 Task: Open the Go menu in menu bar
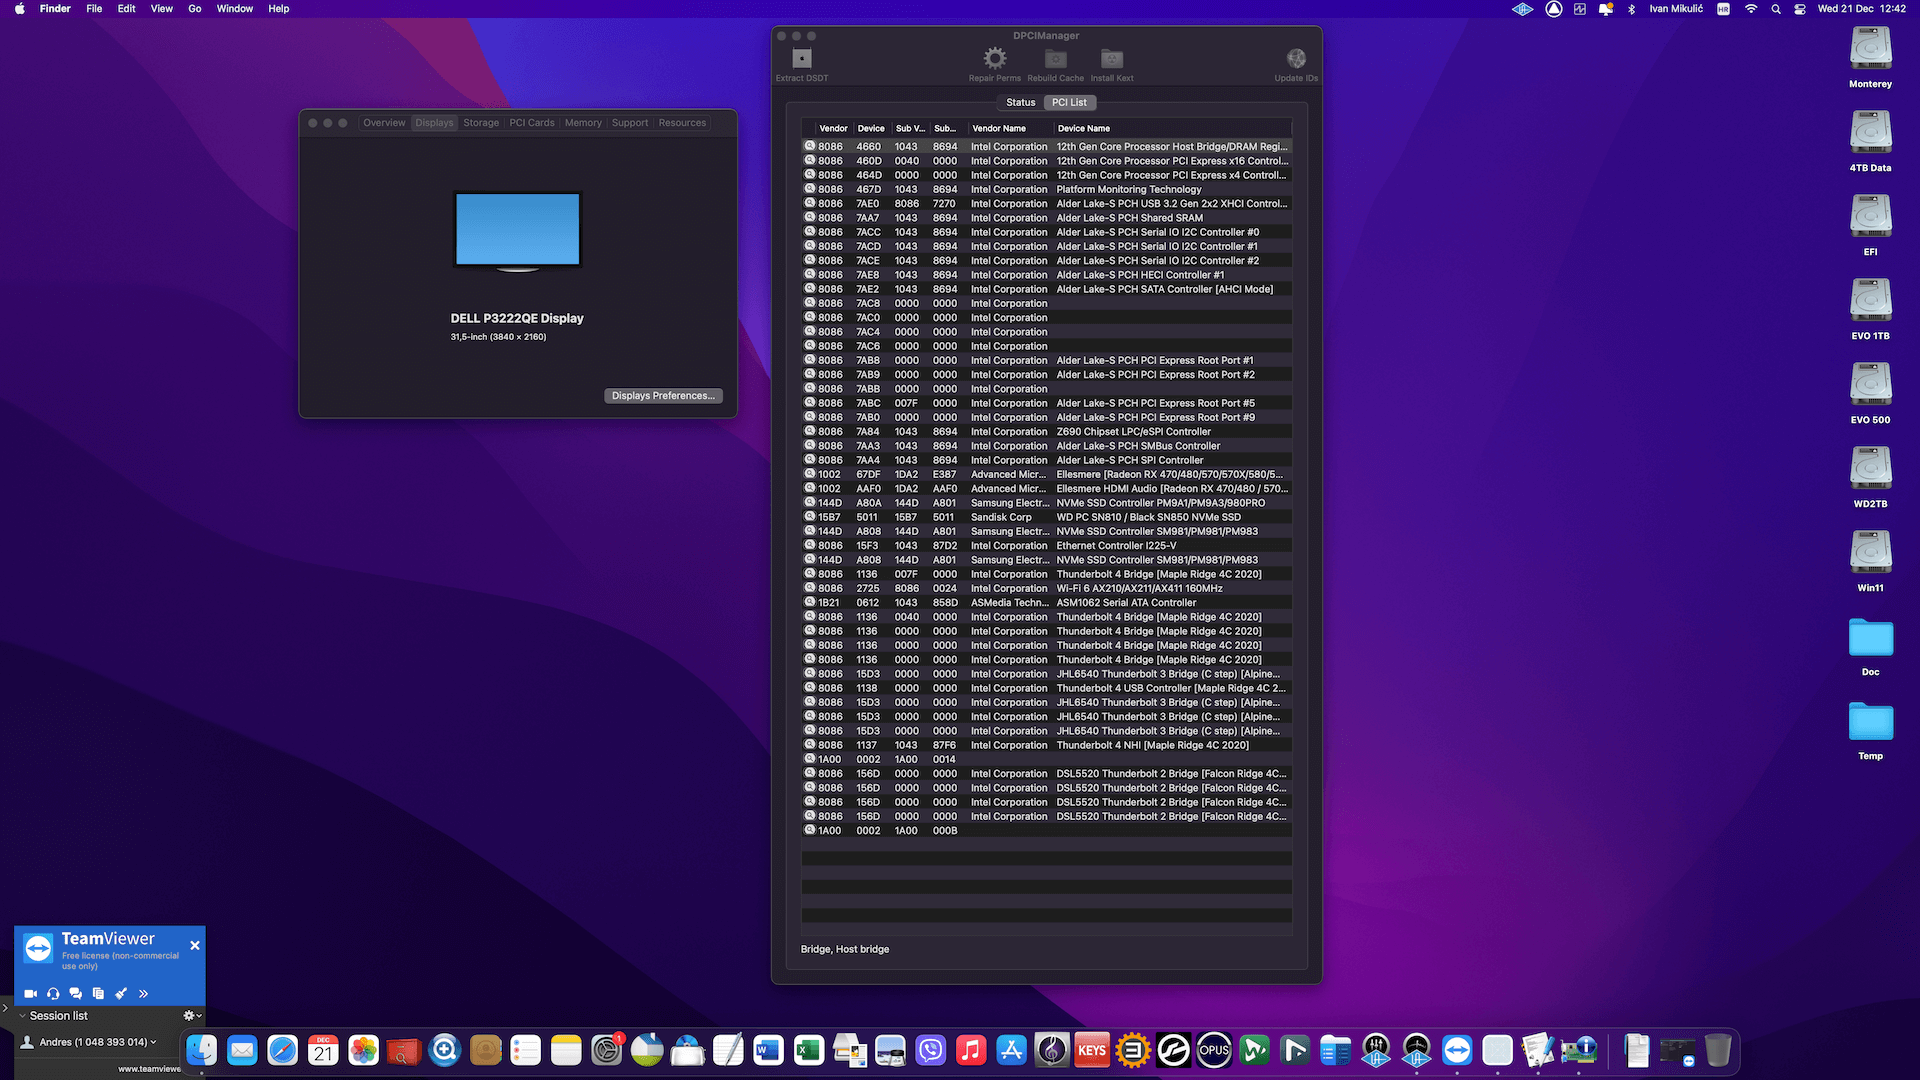click(x=195, y=9)
